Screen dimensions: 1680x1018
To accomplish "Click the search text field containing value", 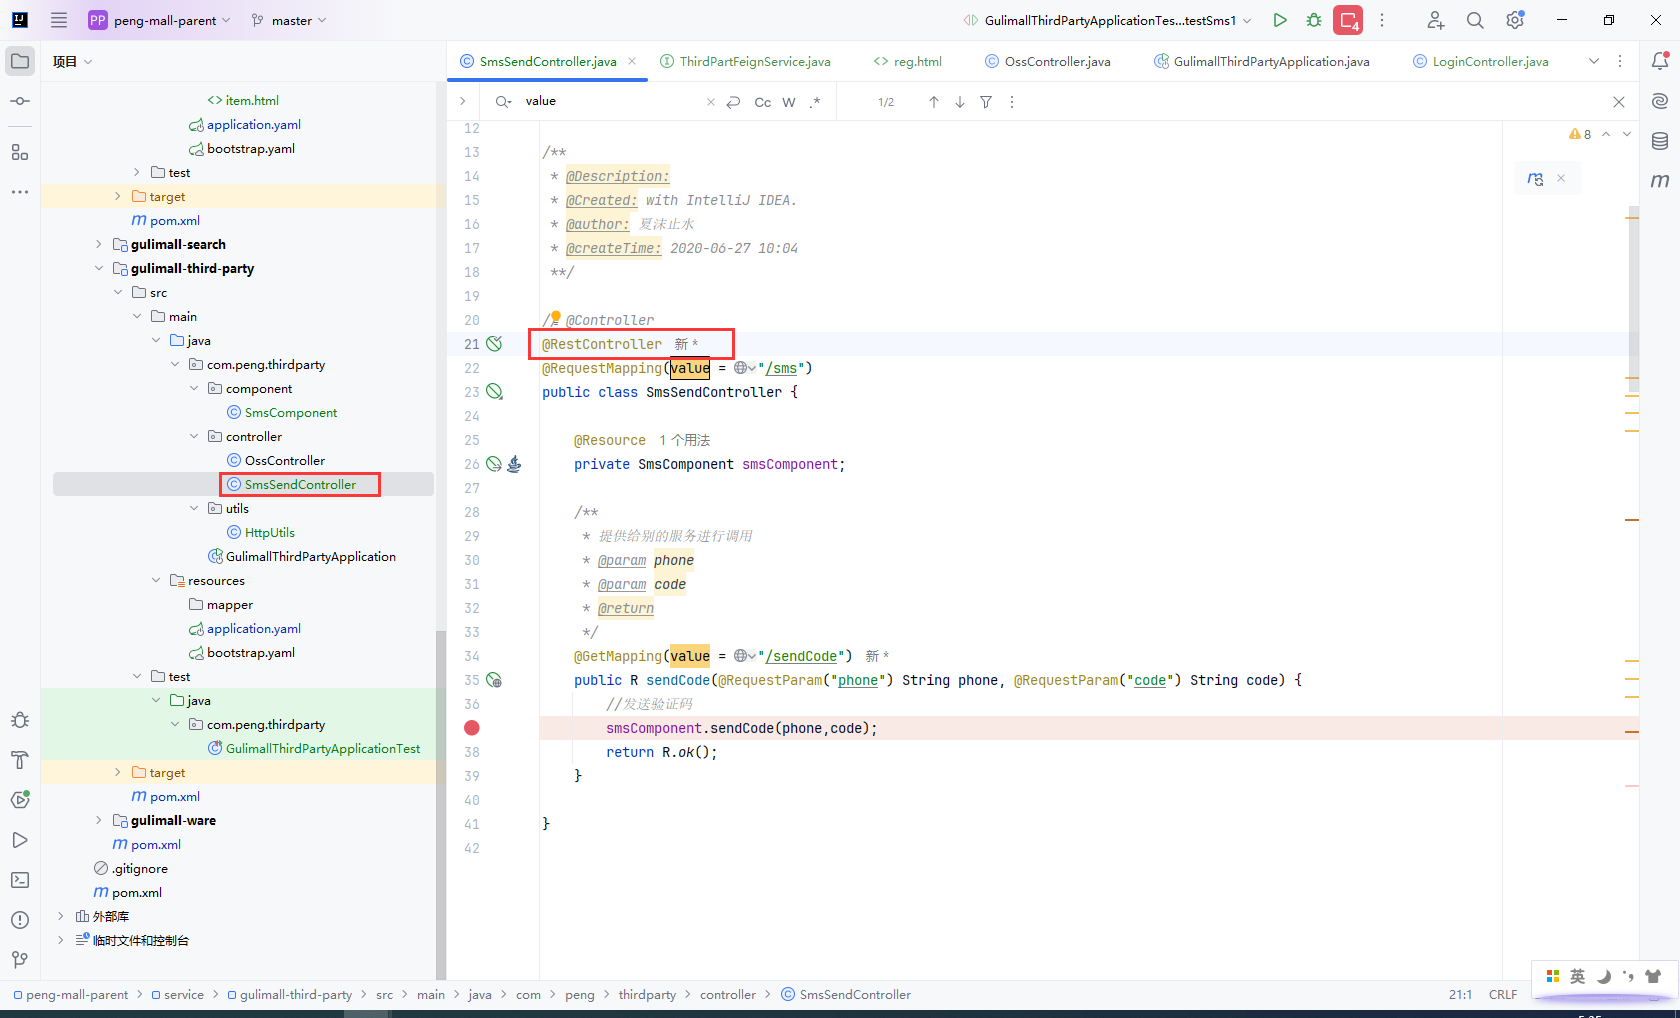I will 612,101.
